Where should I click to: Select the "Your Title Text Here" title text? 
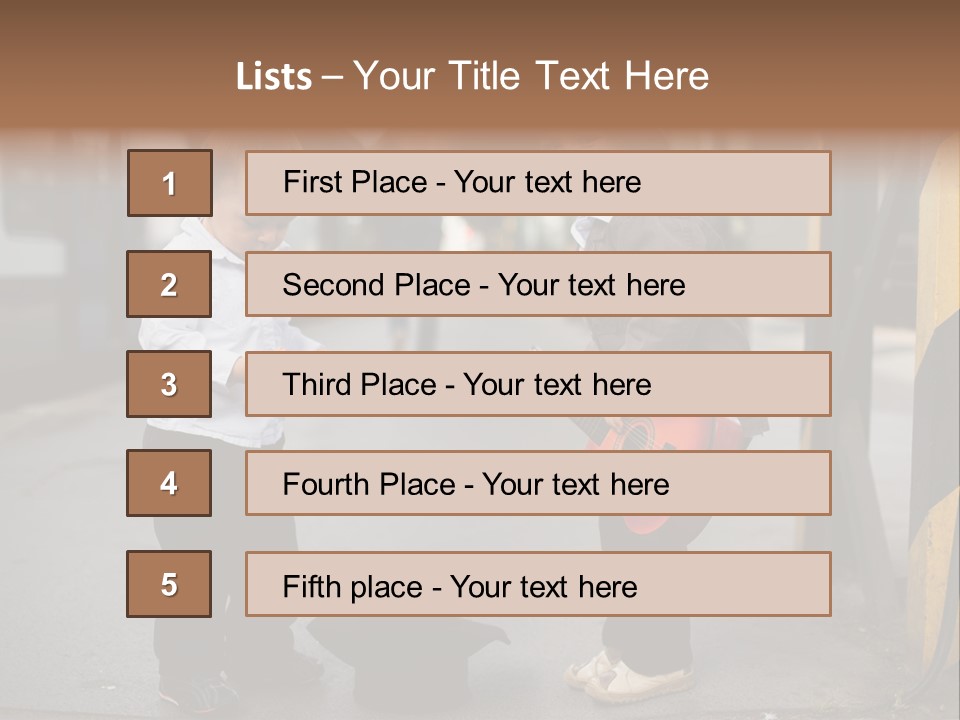point(531,76)
